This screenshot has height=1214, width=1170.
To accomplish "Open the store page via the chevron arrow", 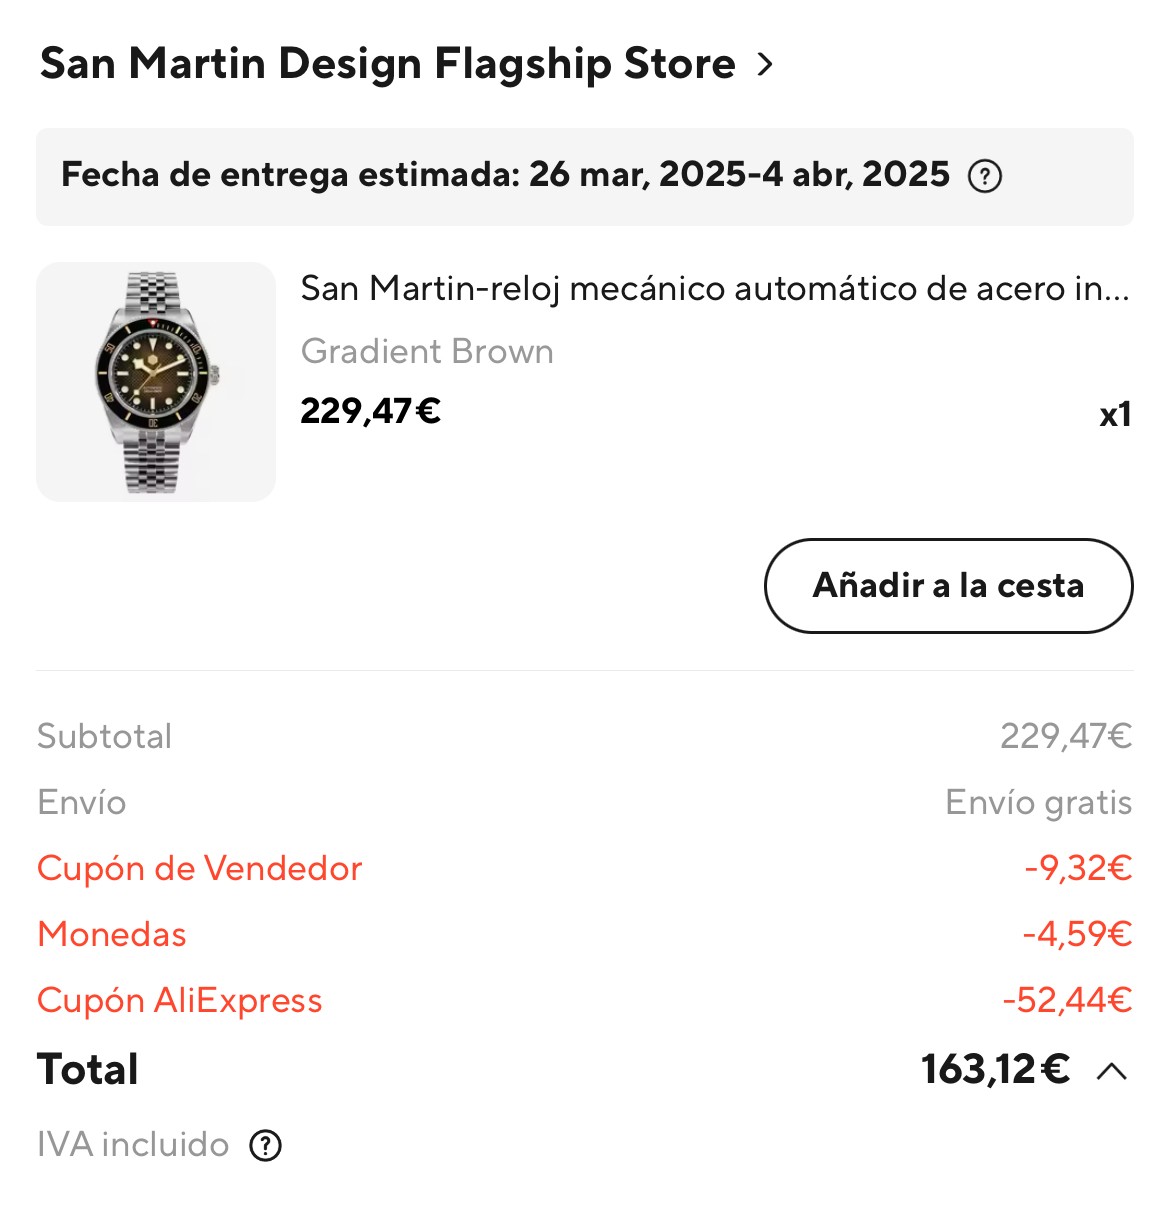I will point(765,65).
